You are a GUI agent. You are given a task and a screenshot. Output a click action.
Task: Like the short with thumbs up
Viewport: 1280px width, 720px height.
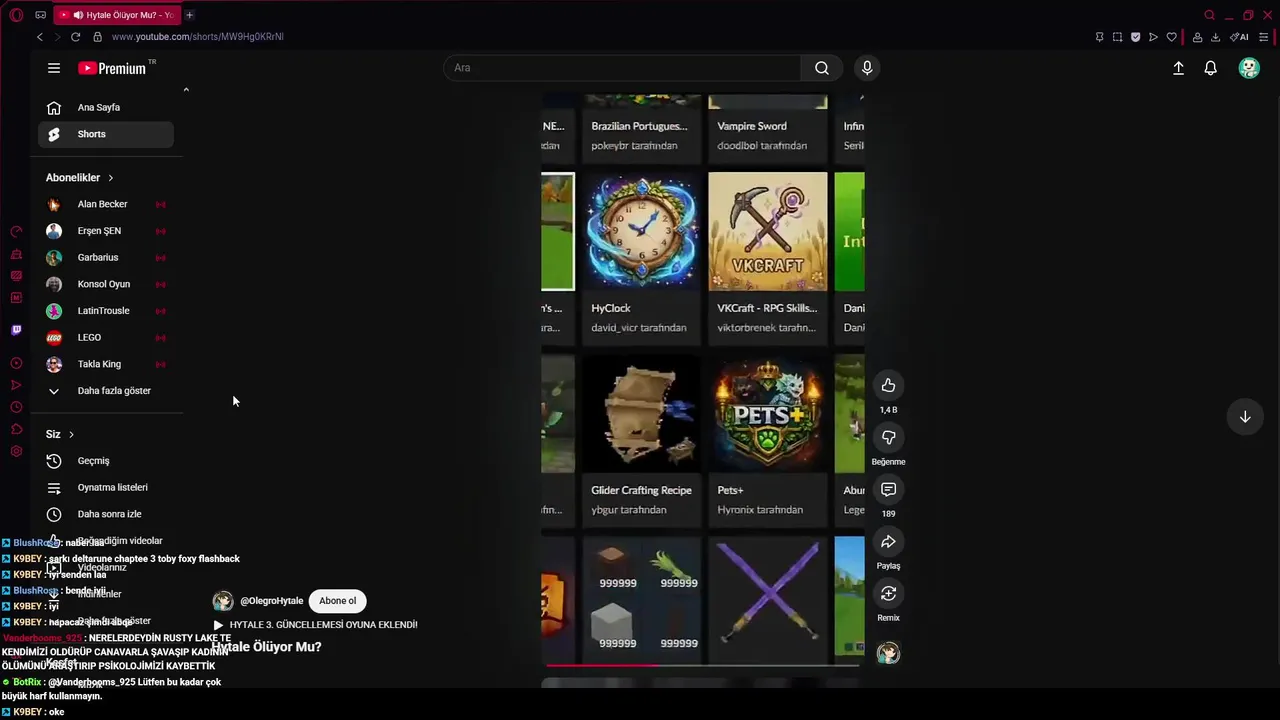pyautogui.click(x=888, y=386)
